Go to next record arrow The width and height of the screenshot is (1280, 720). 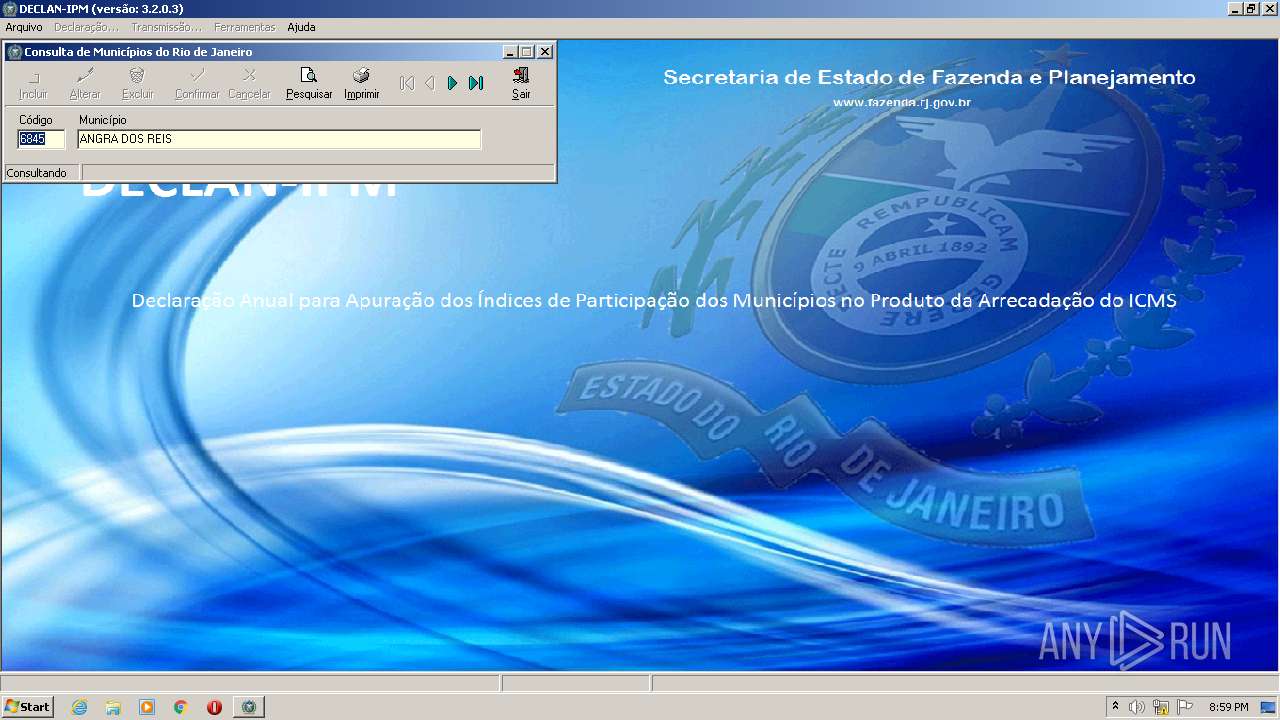(x=452, y=84)
